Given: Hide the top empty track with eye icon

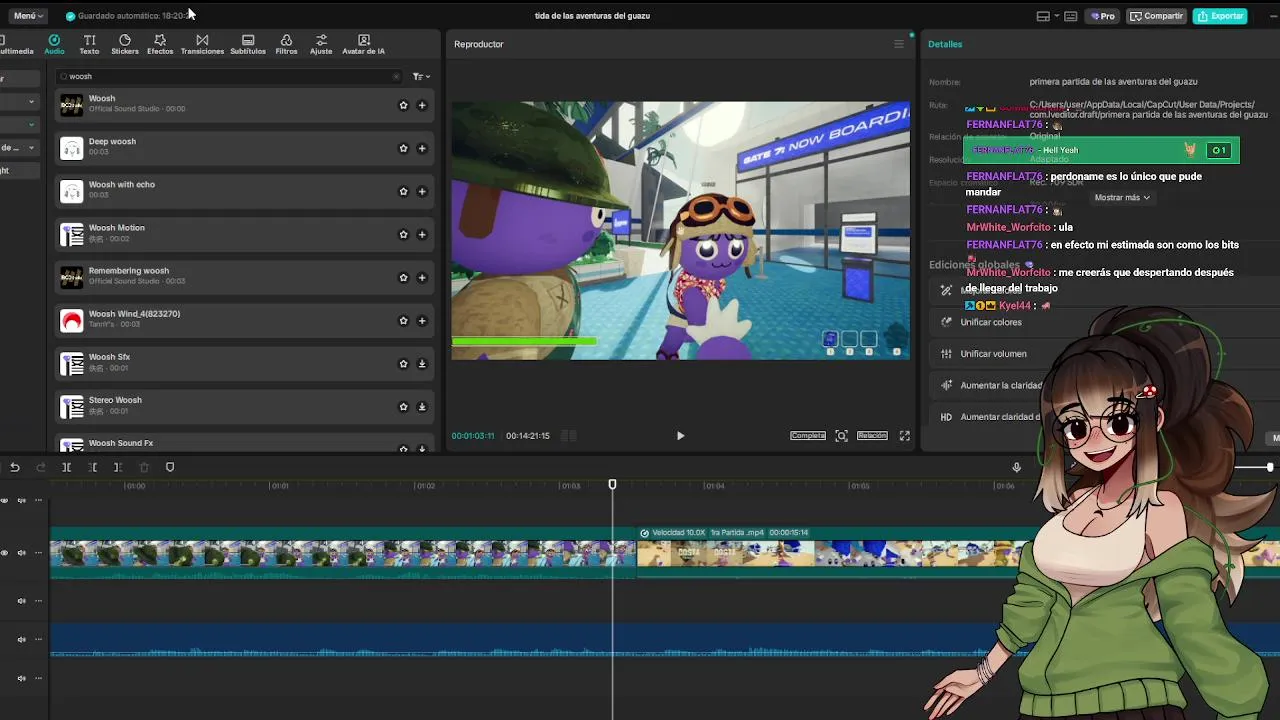Looking at the screenshot, I should [5, 500].
